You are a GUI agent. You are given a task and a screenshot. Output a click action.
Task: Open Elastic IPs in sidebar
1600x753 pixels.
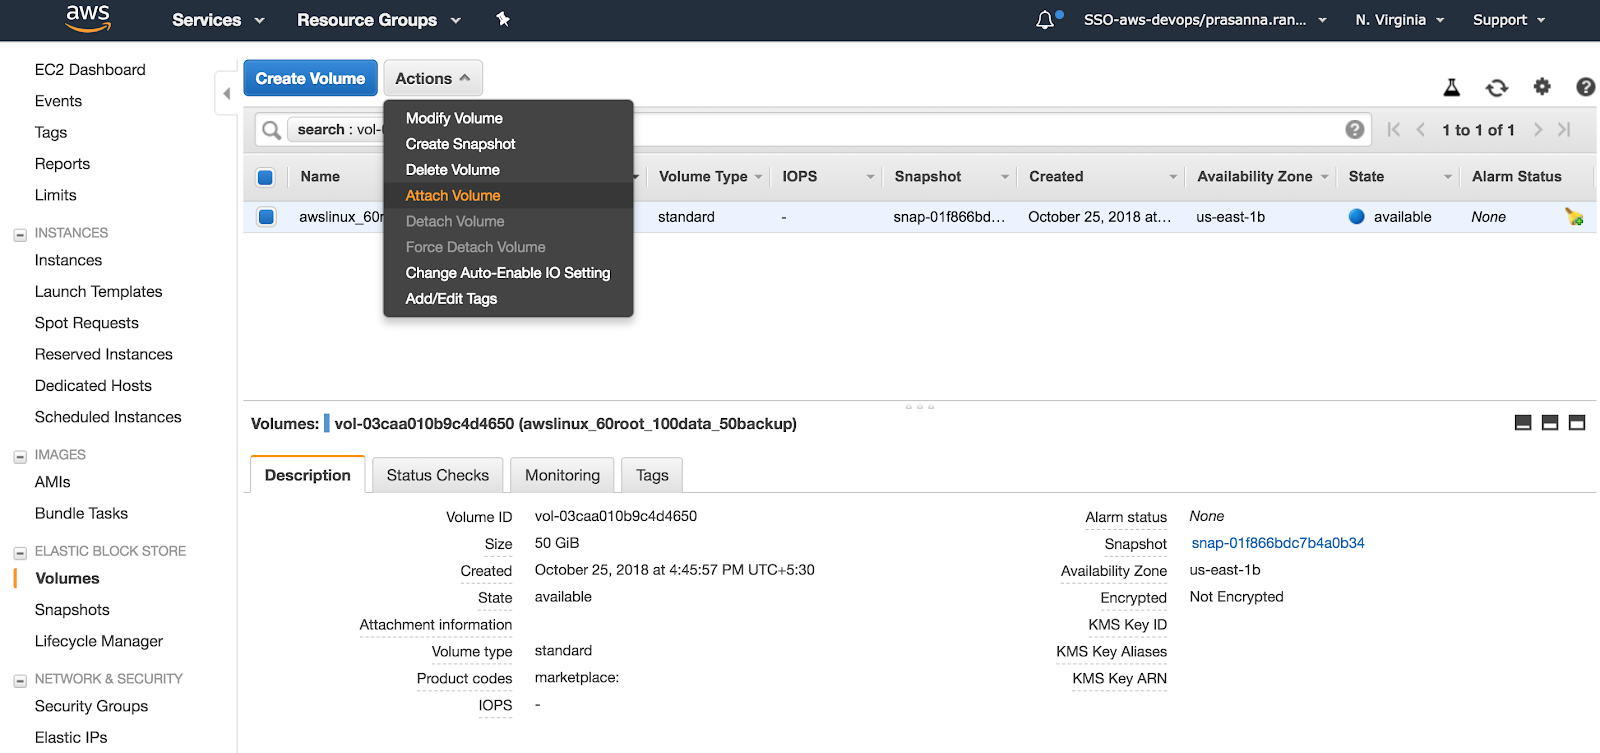[x=71, y=738]
